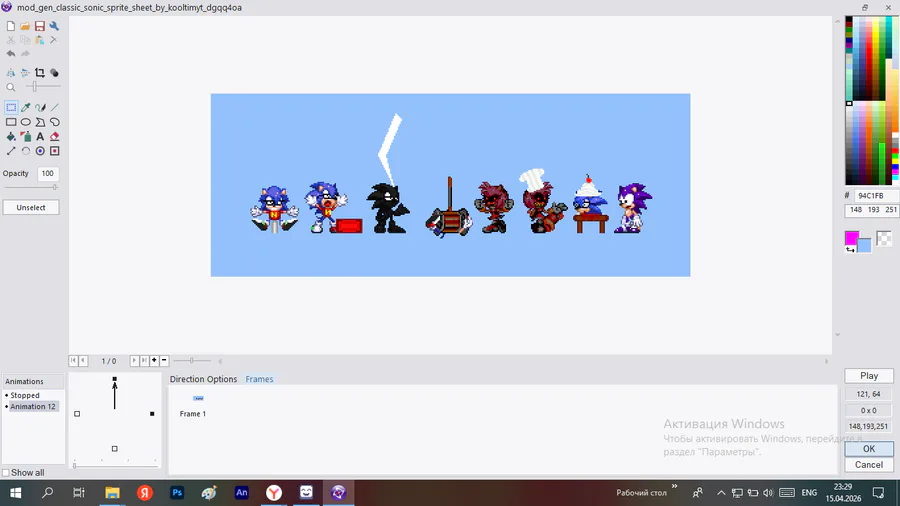
Task: Select the Crop tool icon
Action: click(40, 73)
